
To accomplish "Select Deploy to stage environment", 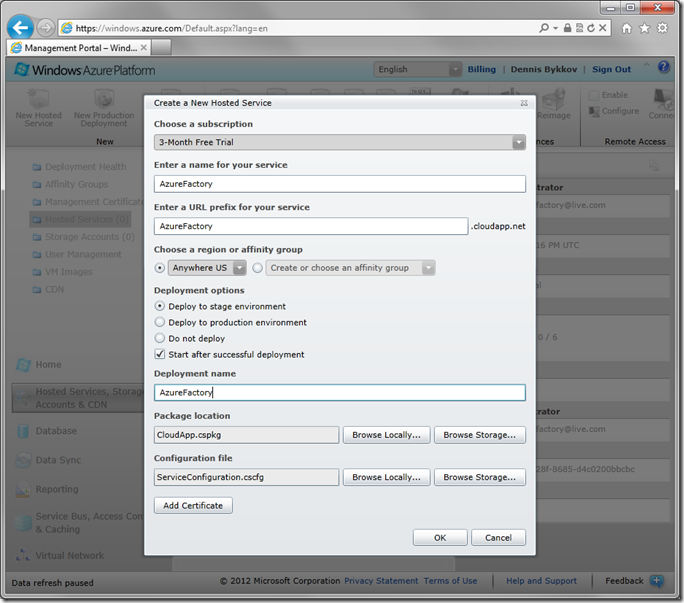I will [160, 306].
